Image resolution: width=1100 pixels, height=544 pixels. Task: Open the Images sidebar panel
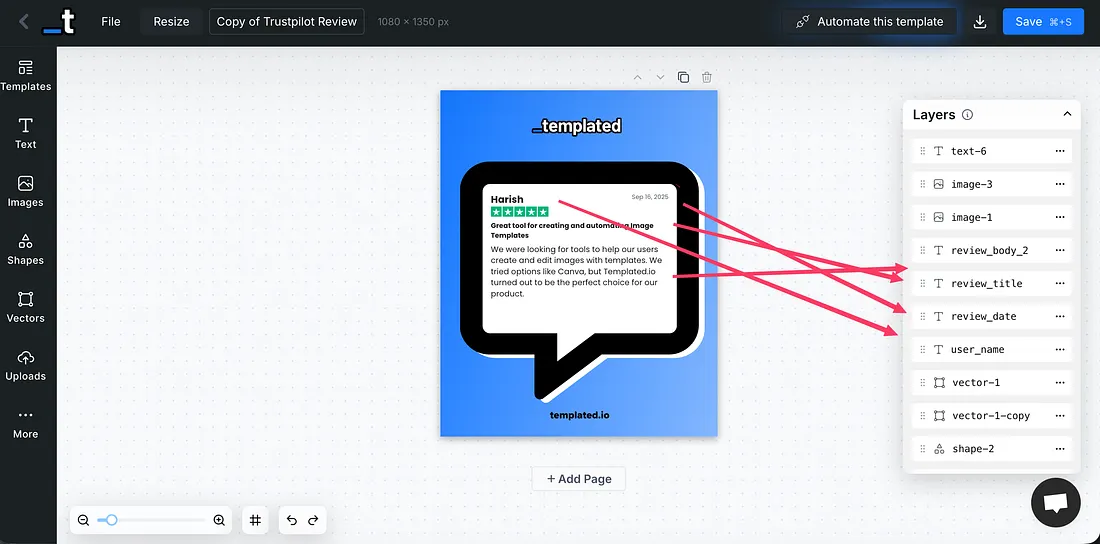(x=25, y=192)
